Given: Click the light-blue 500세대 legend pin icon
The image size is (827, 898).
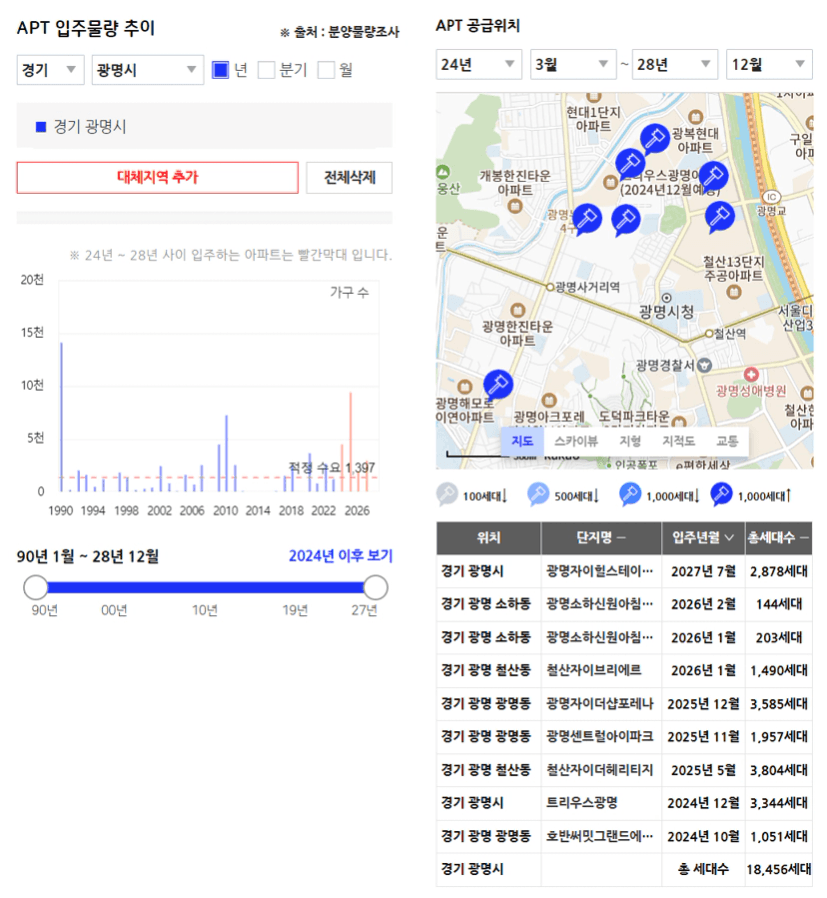Looking at the screenshot, I should point(538,494).
